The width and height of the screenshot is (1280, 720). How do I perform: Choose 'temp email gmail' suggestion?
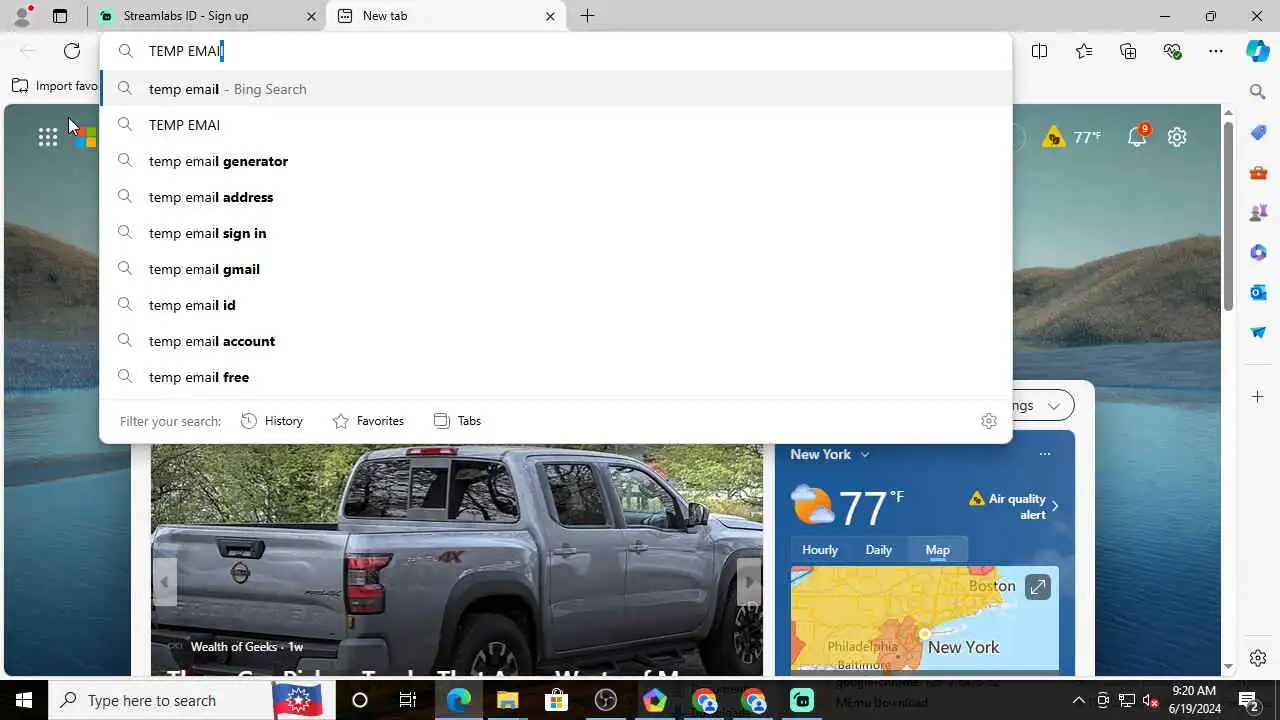point(556,269)
